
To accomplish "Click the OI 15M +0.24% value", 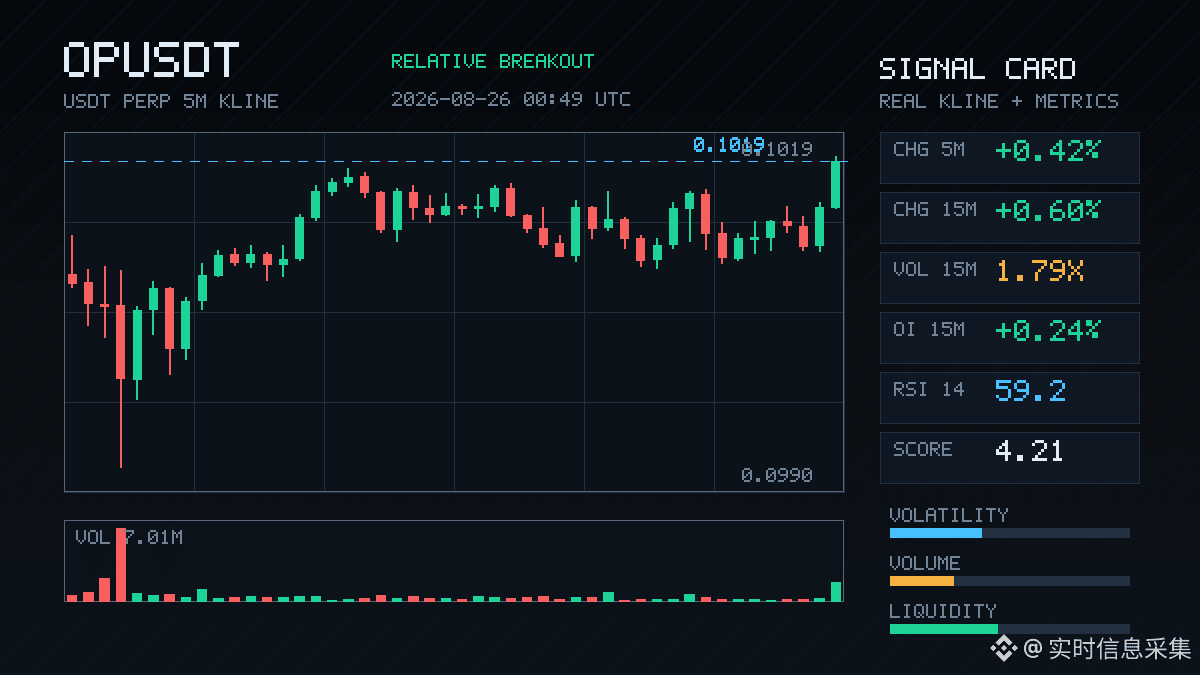I will coord(1047,330).
